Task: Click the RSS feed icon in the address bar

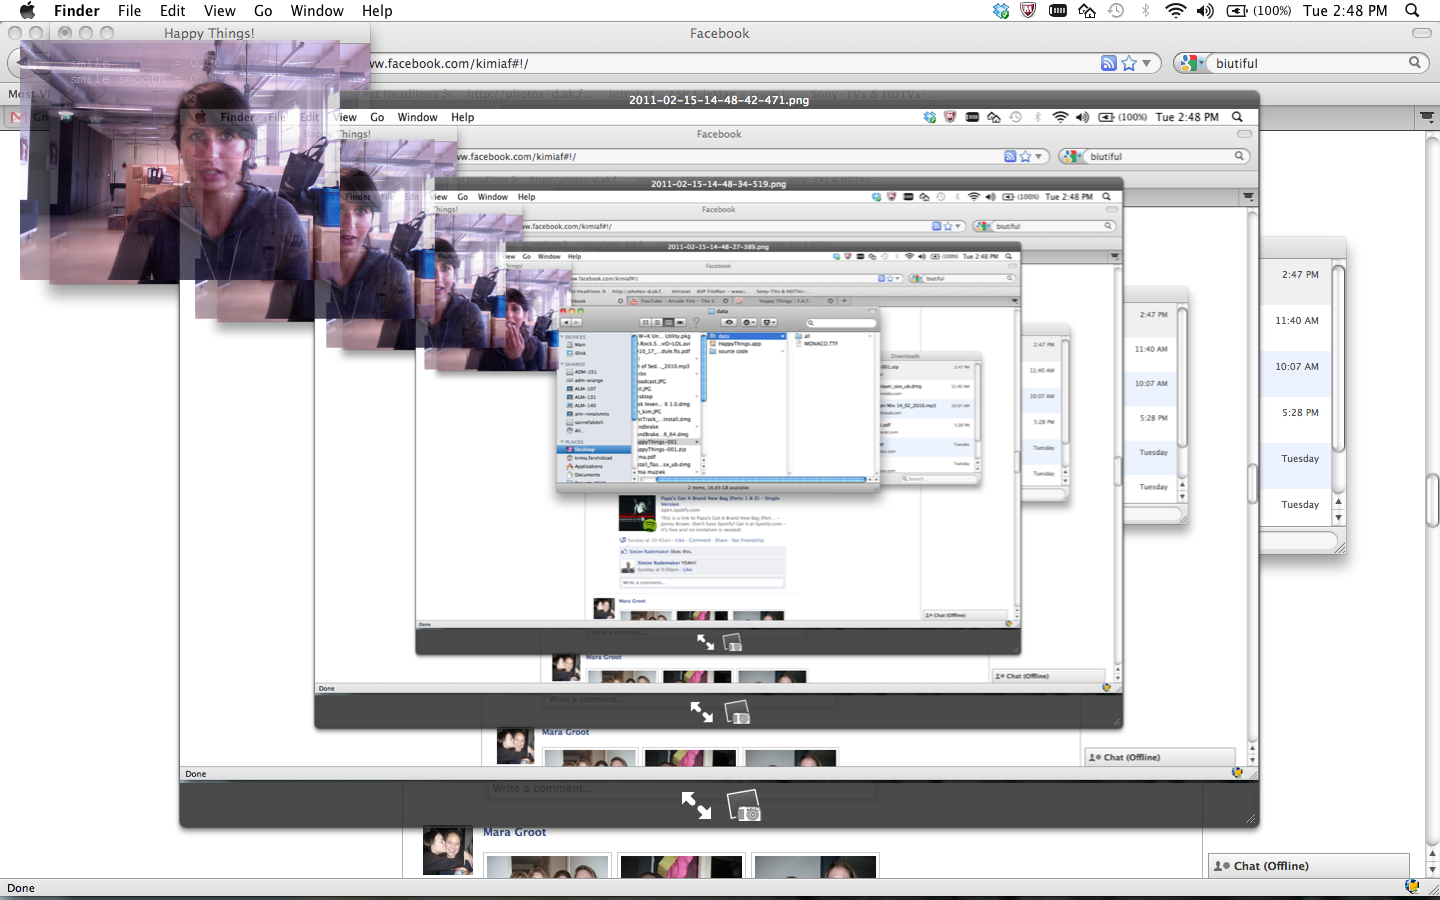Action: pyautogui.click(x=1108, y=63)
